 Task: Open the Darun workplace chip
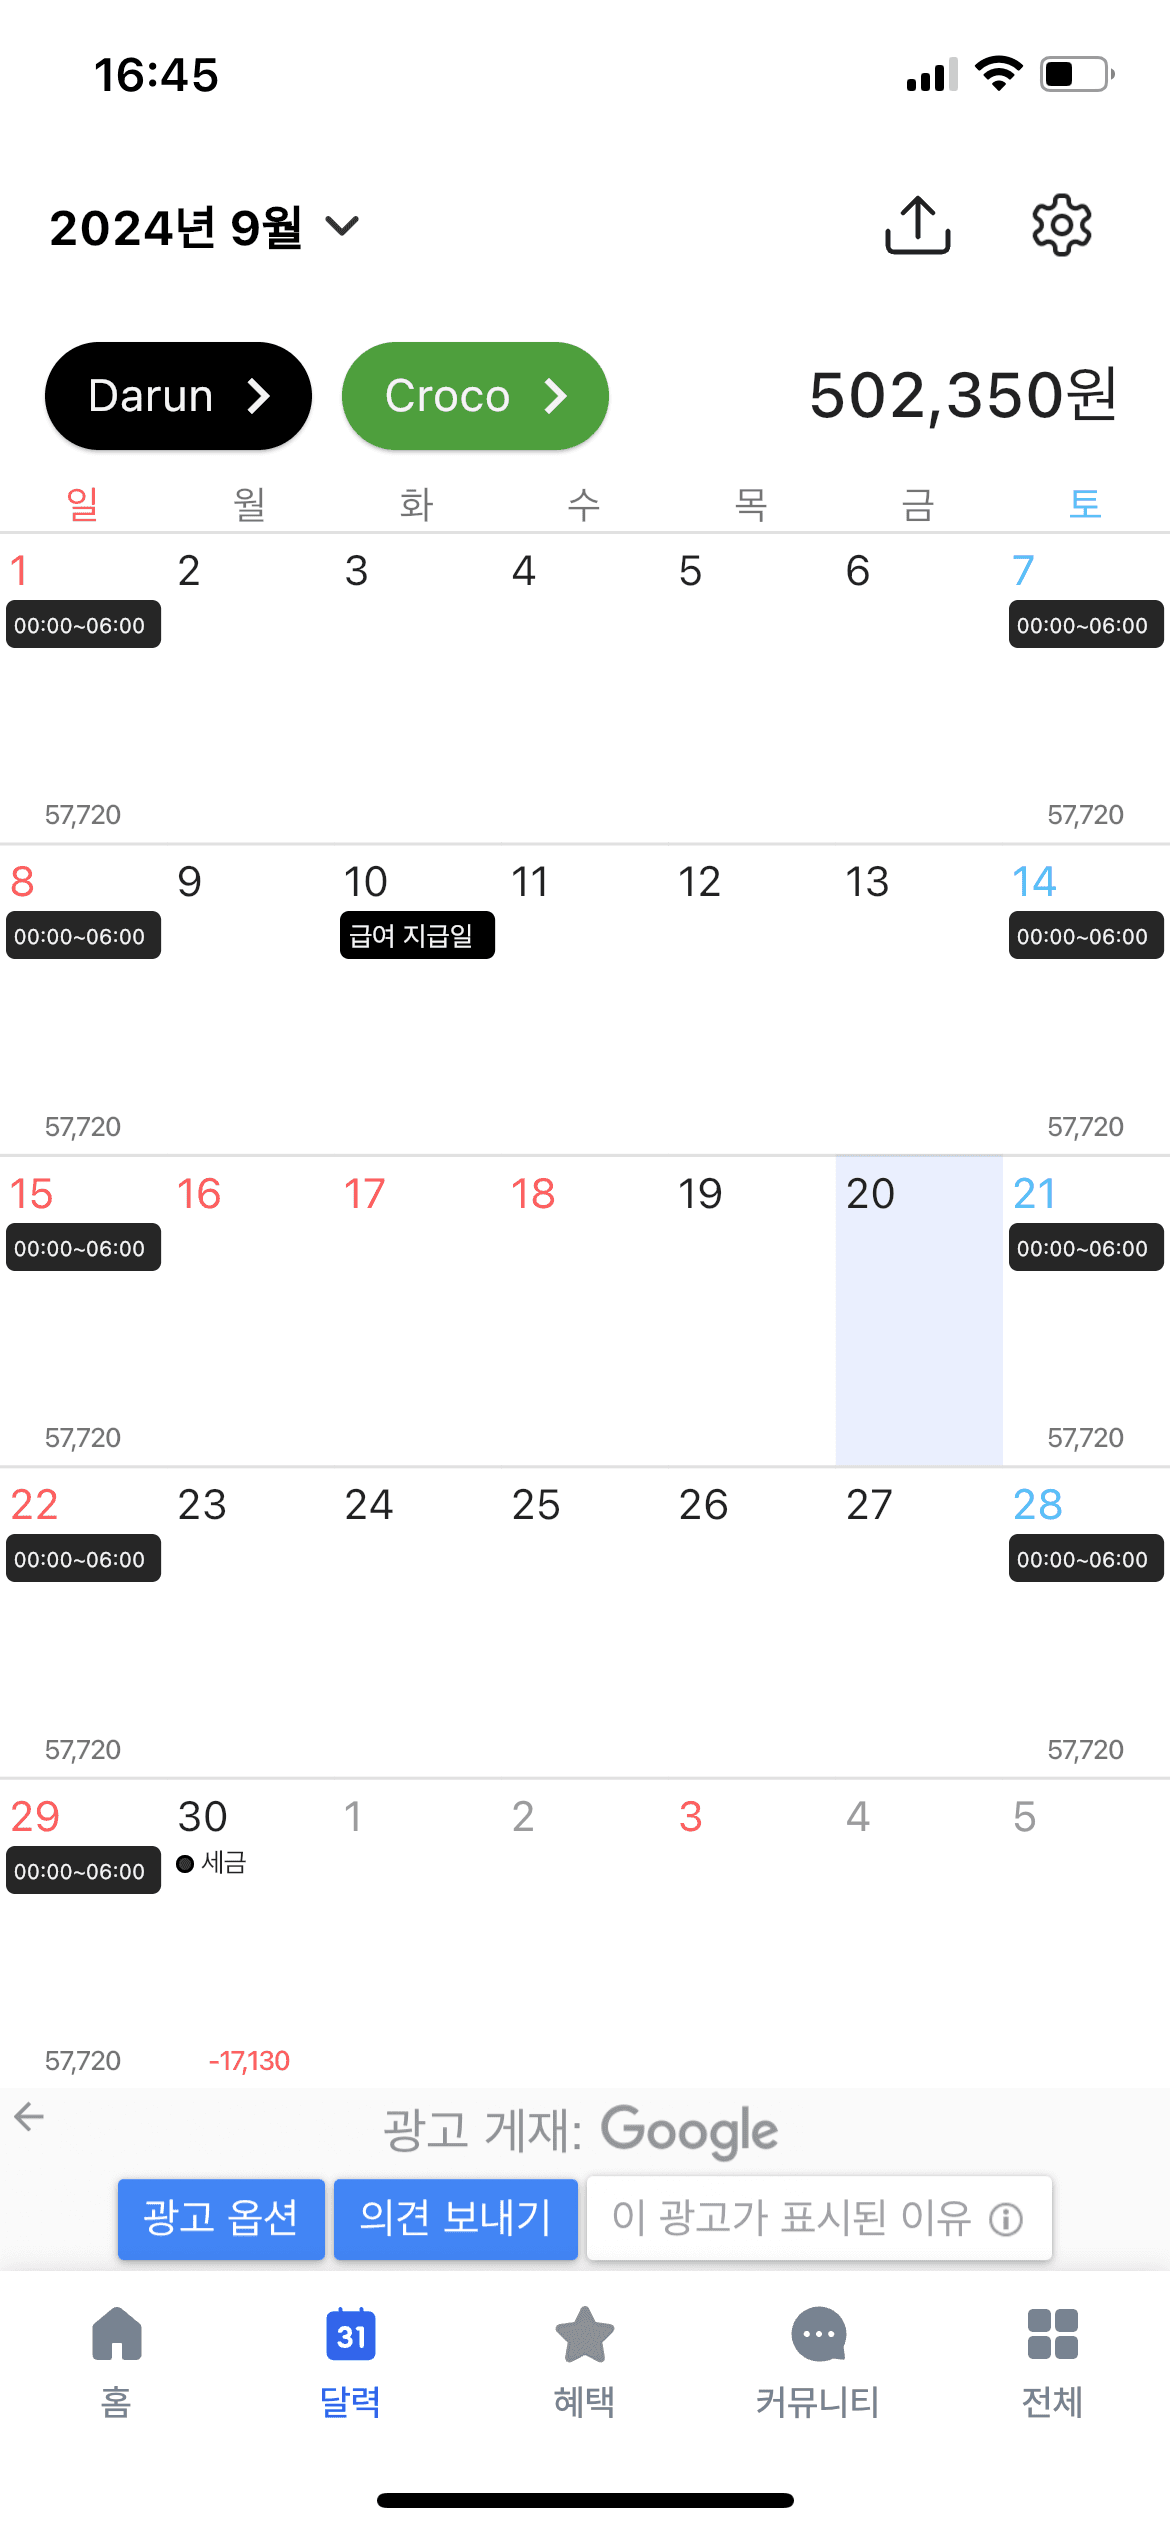pos(178,396)
